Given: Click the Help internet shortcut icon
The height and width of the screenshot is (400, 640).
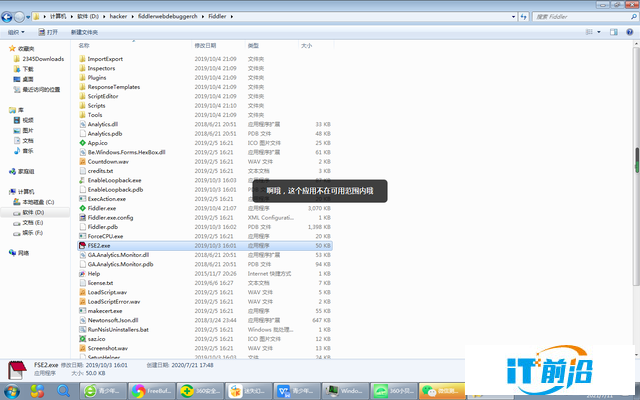Looking at the screenshot, I should coord(82,273).
